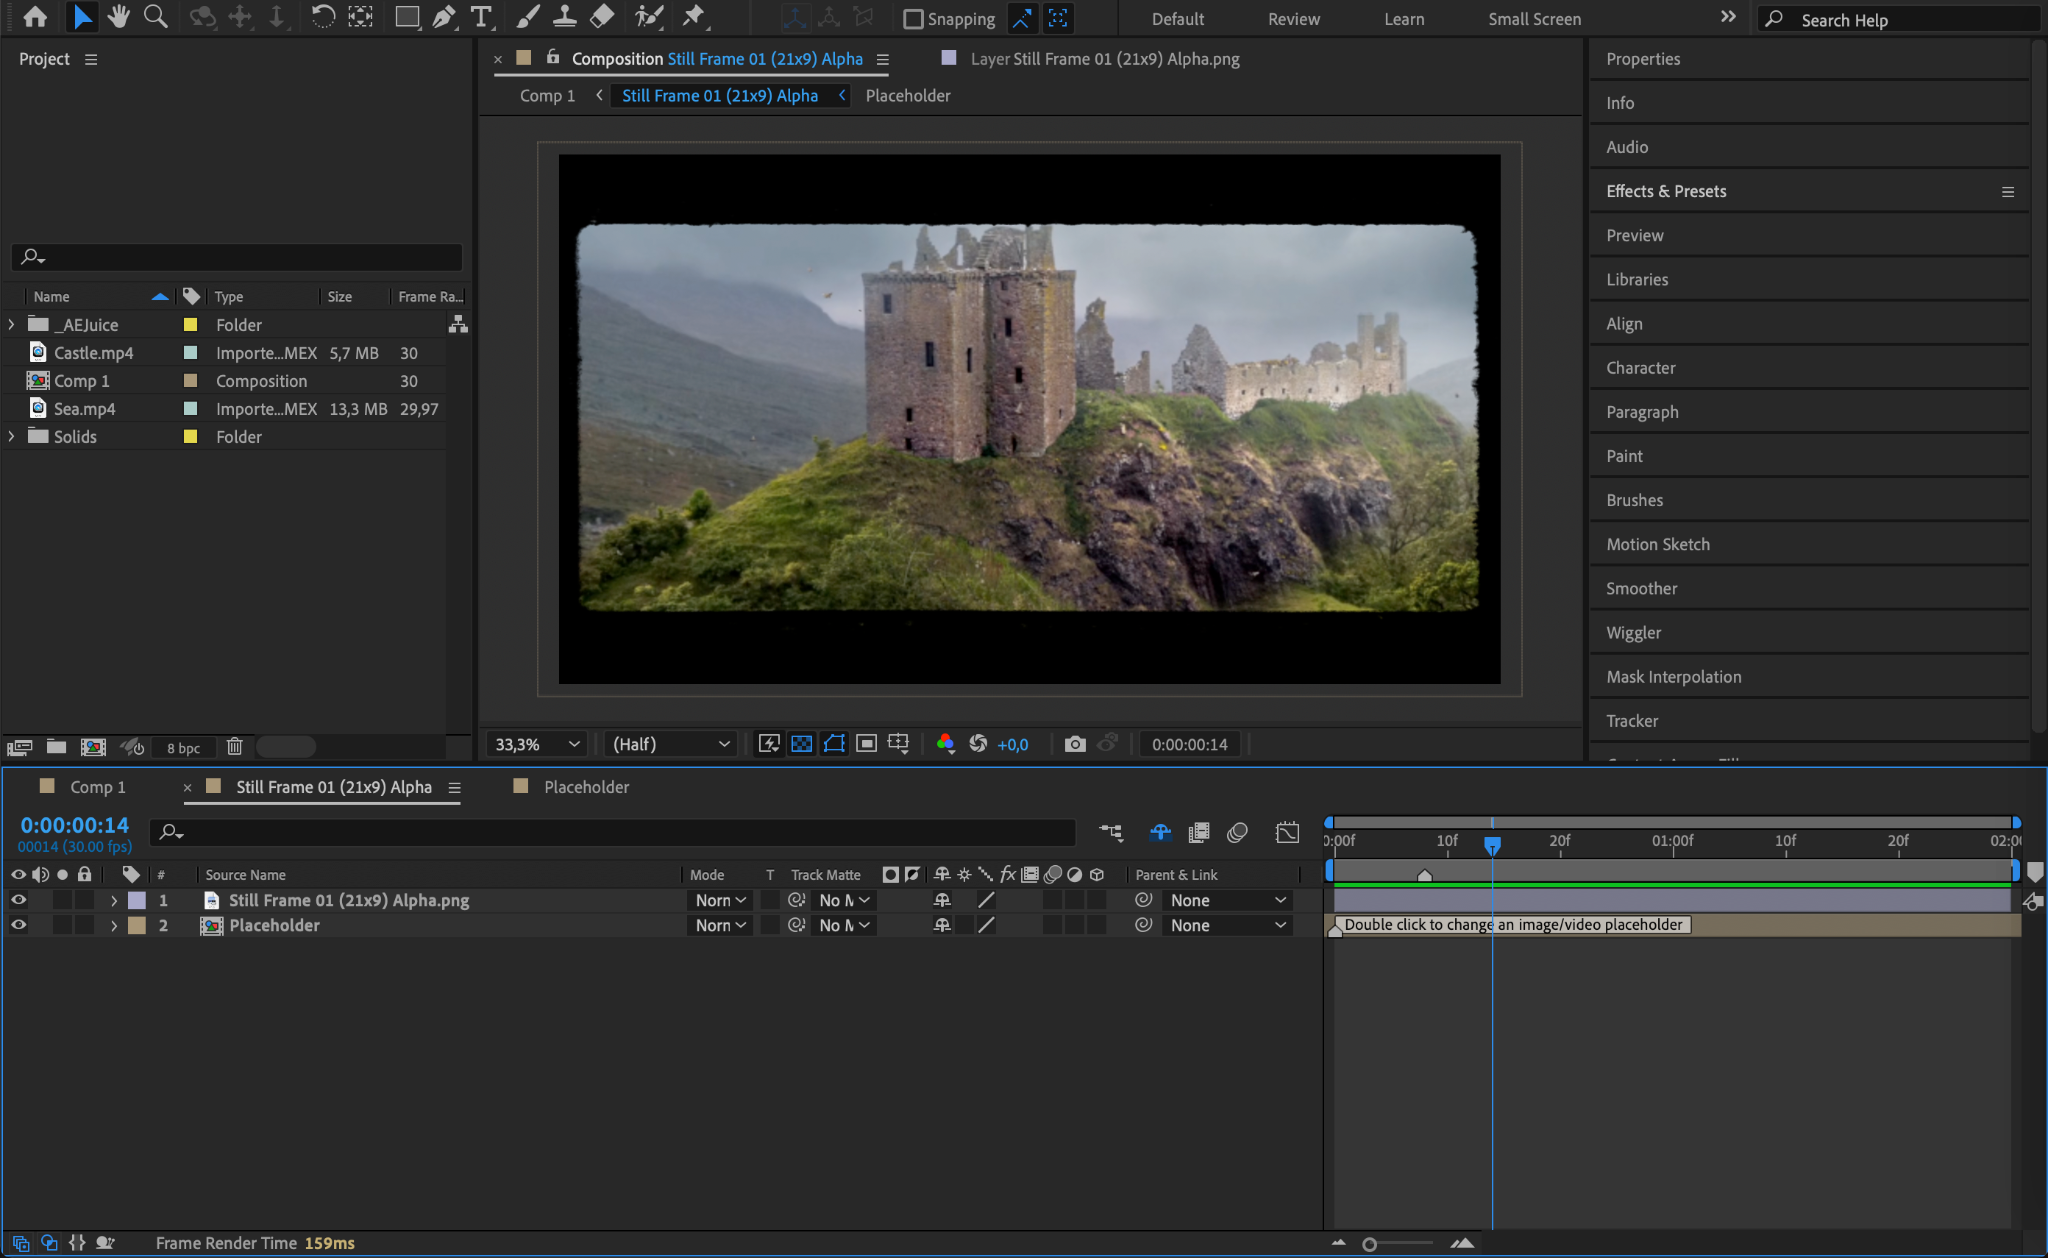Hide the Still Frame 01 Alpha.png layer
The image size is (2048, 1258).
pos(18,900)
